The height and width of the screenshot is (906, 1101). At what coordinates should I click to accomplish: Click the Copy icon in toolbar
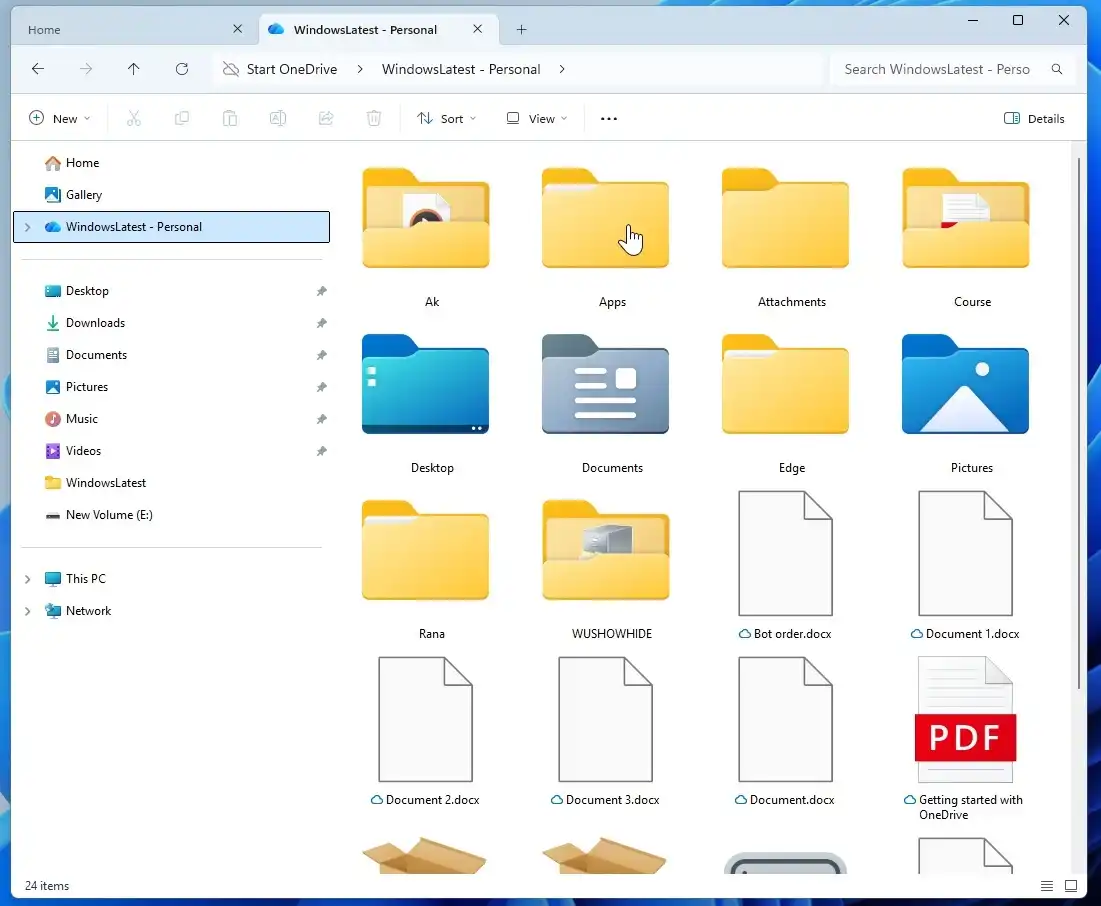[x=182, y=119]
